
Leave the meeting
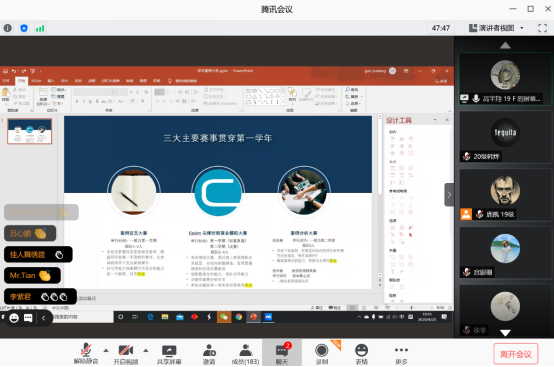pyautogui.click(x=515, y=354)
